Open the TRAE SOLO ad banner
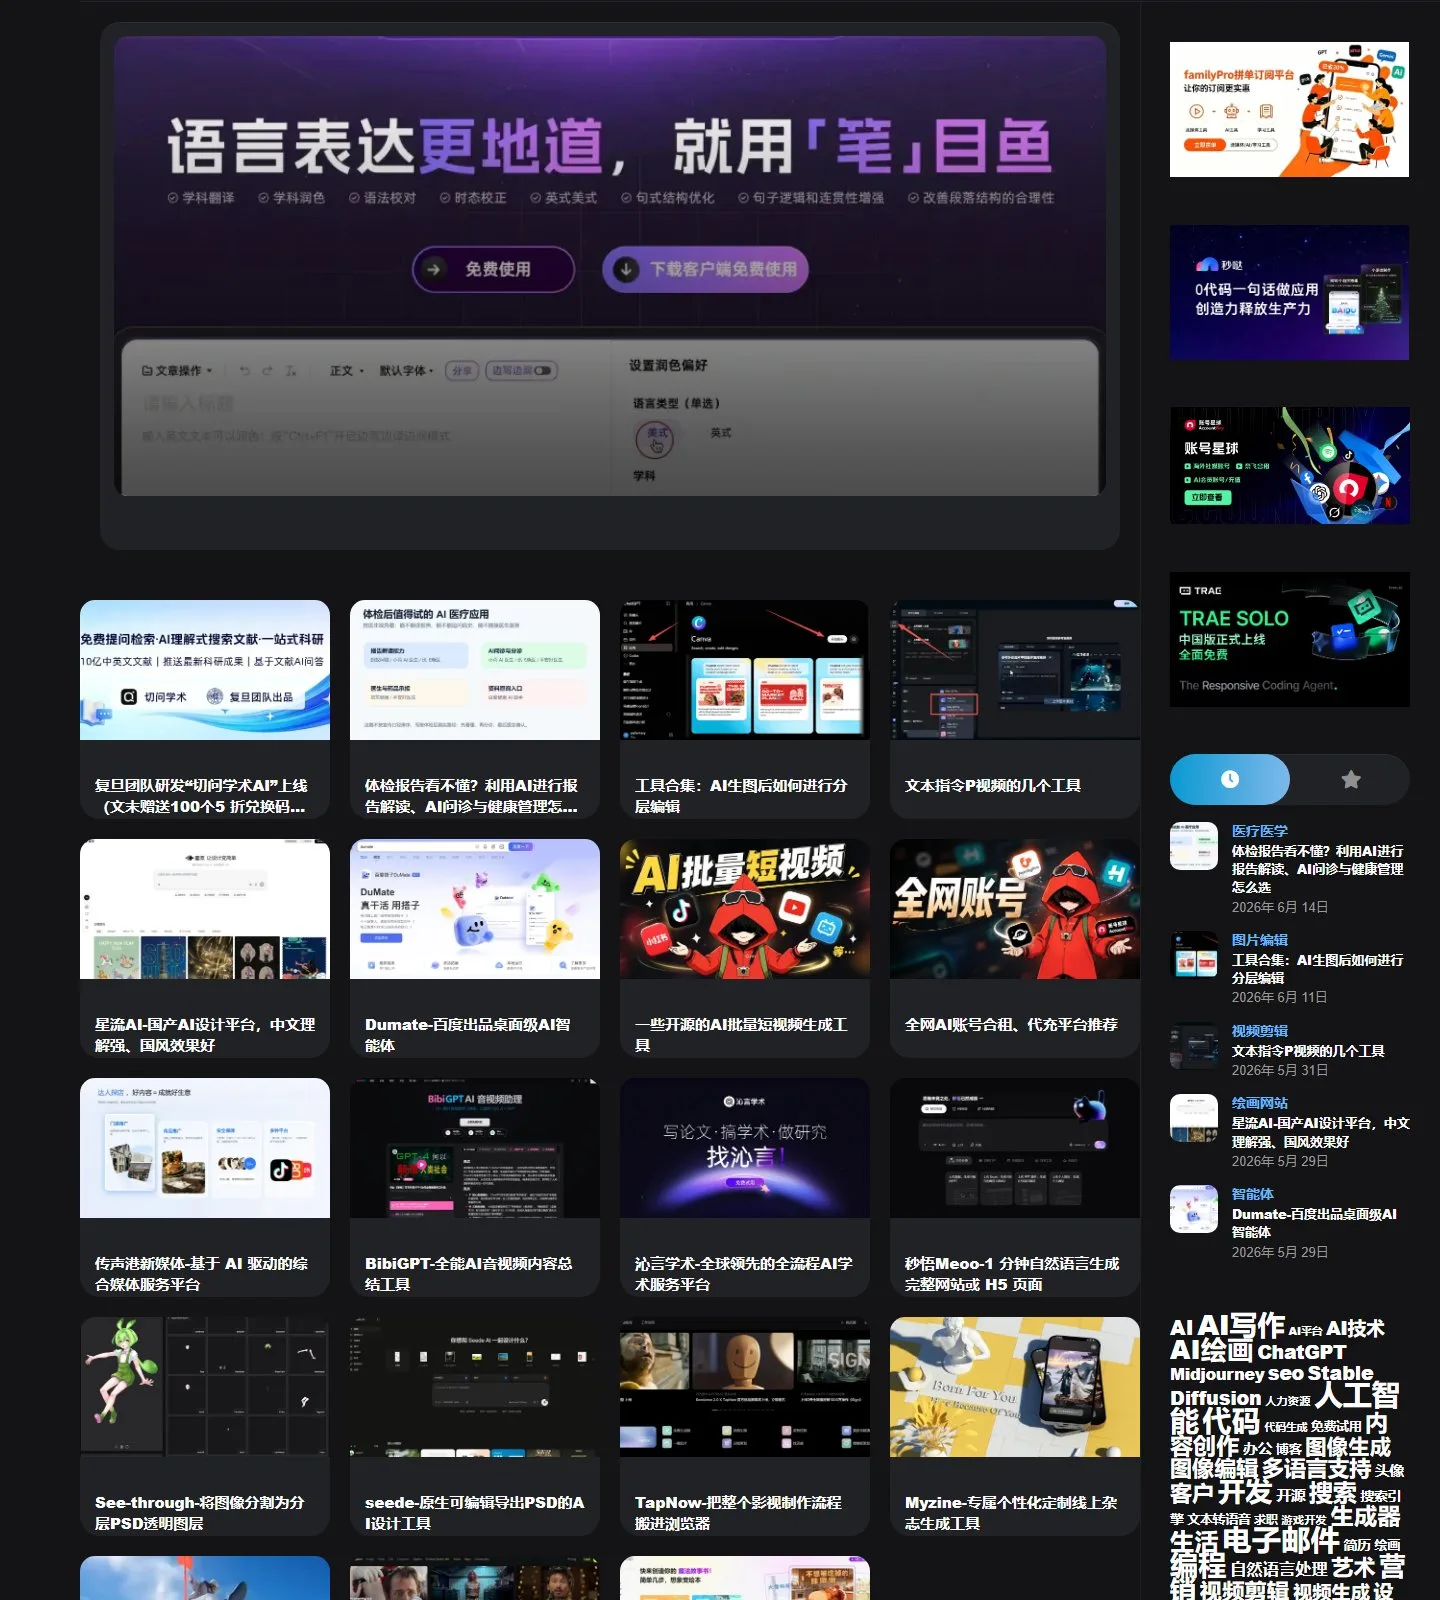 tap(1289, 639)
